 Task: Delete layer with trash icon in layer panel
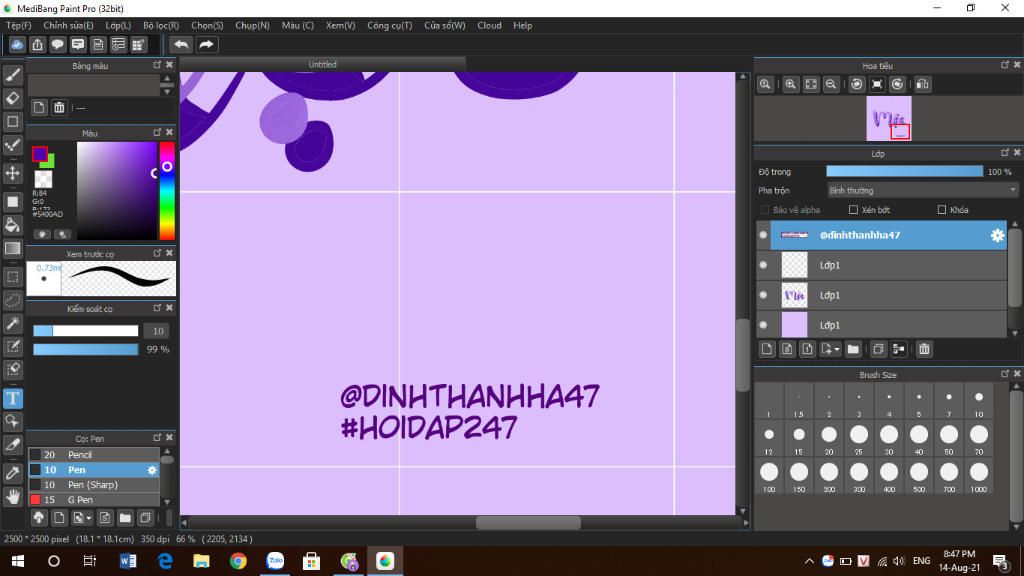click(x=924, y=349)
